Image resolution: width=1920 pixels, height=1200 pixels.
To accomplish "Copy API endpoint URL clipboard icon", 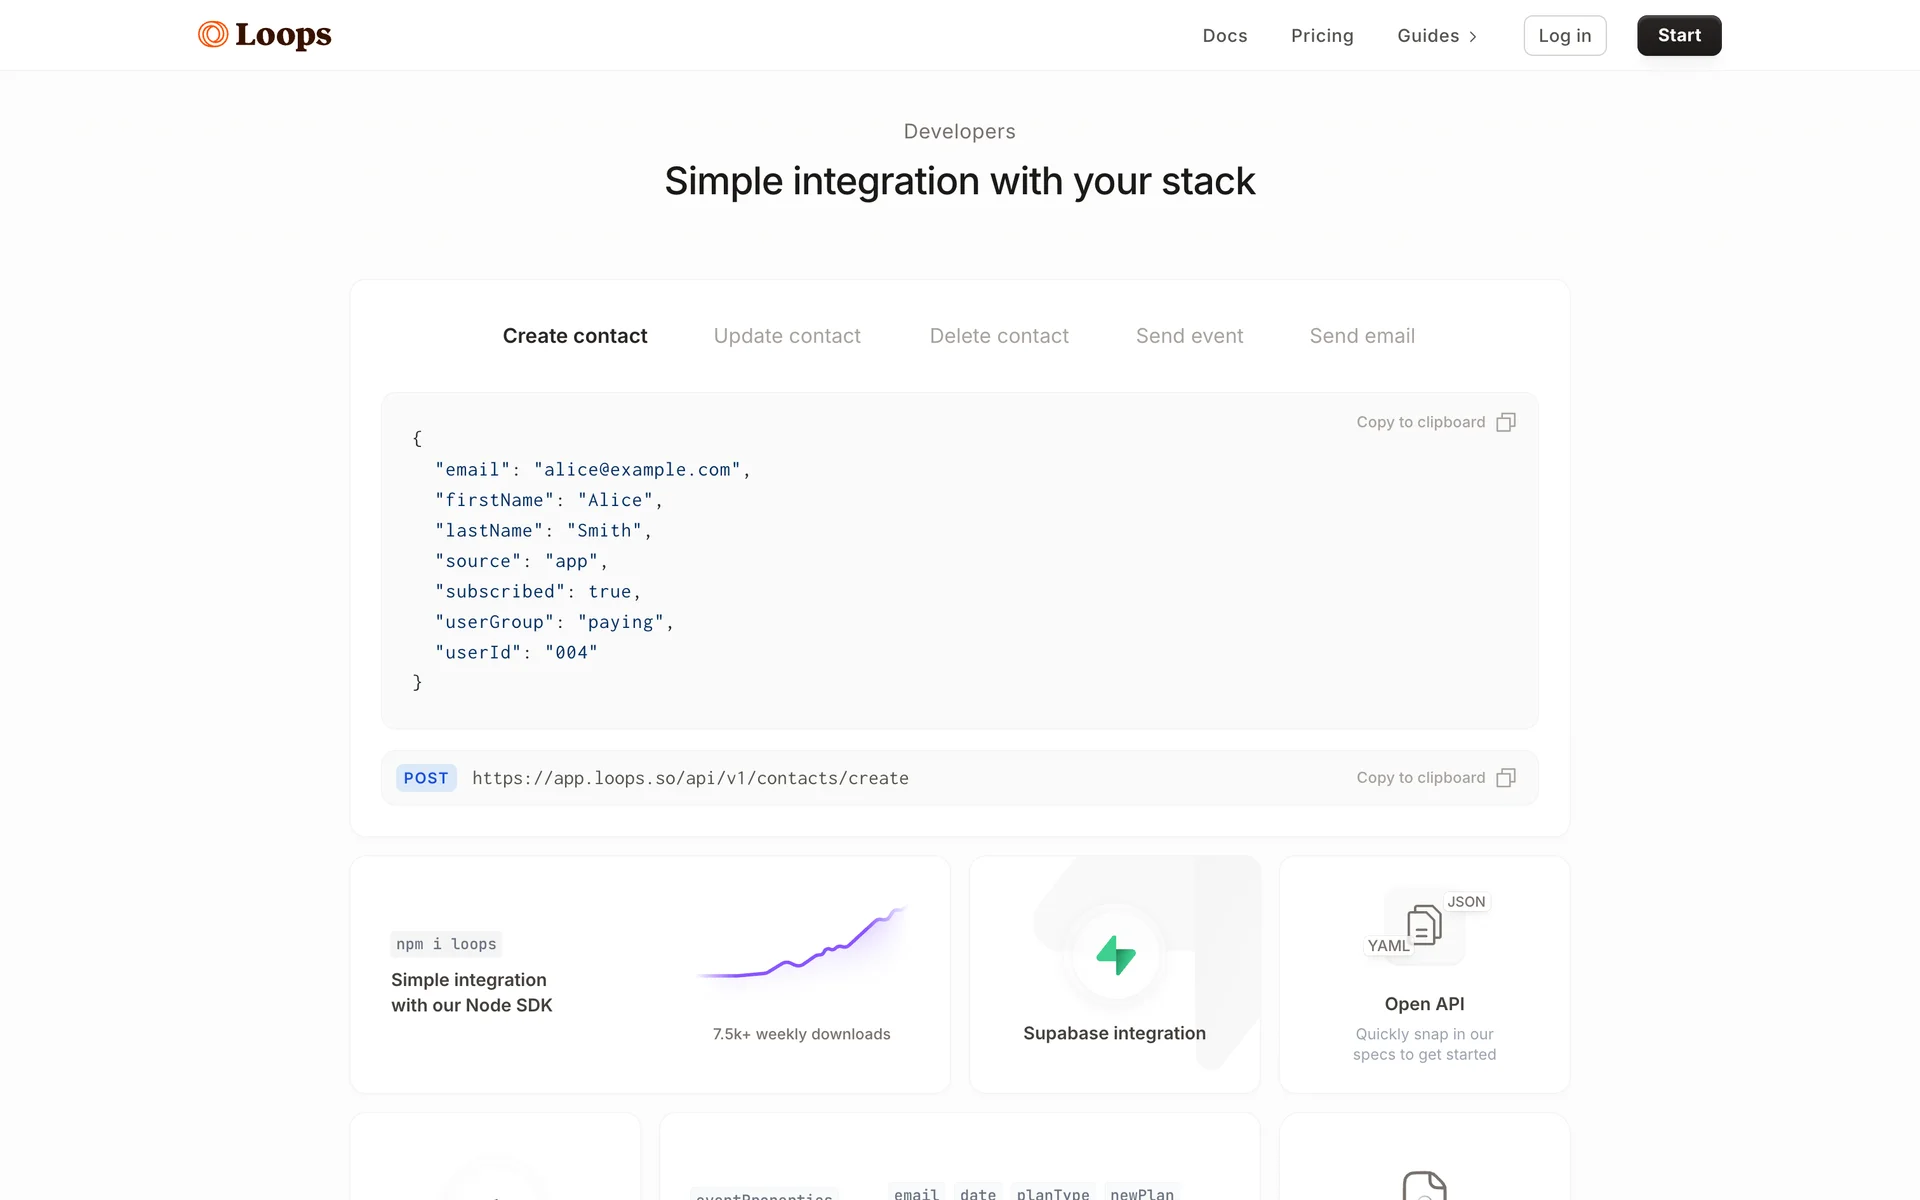I will coord(1505,778).
